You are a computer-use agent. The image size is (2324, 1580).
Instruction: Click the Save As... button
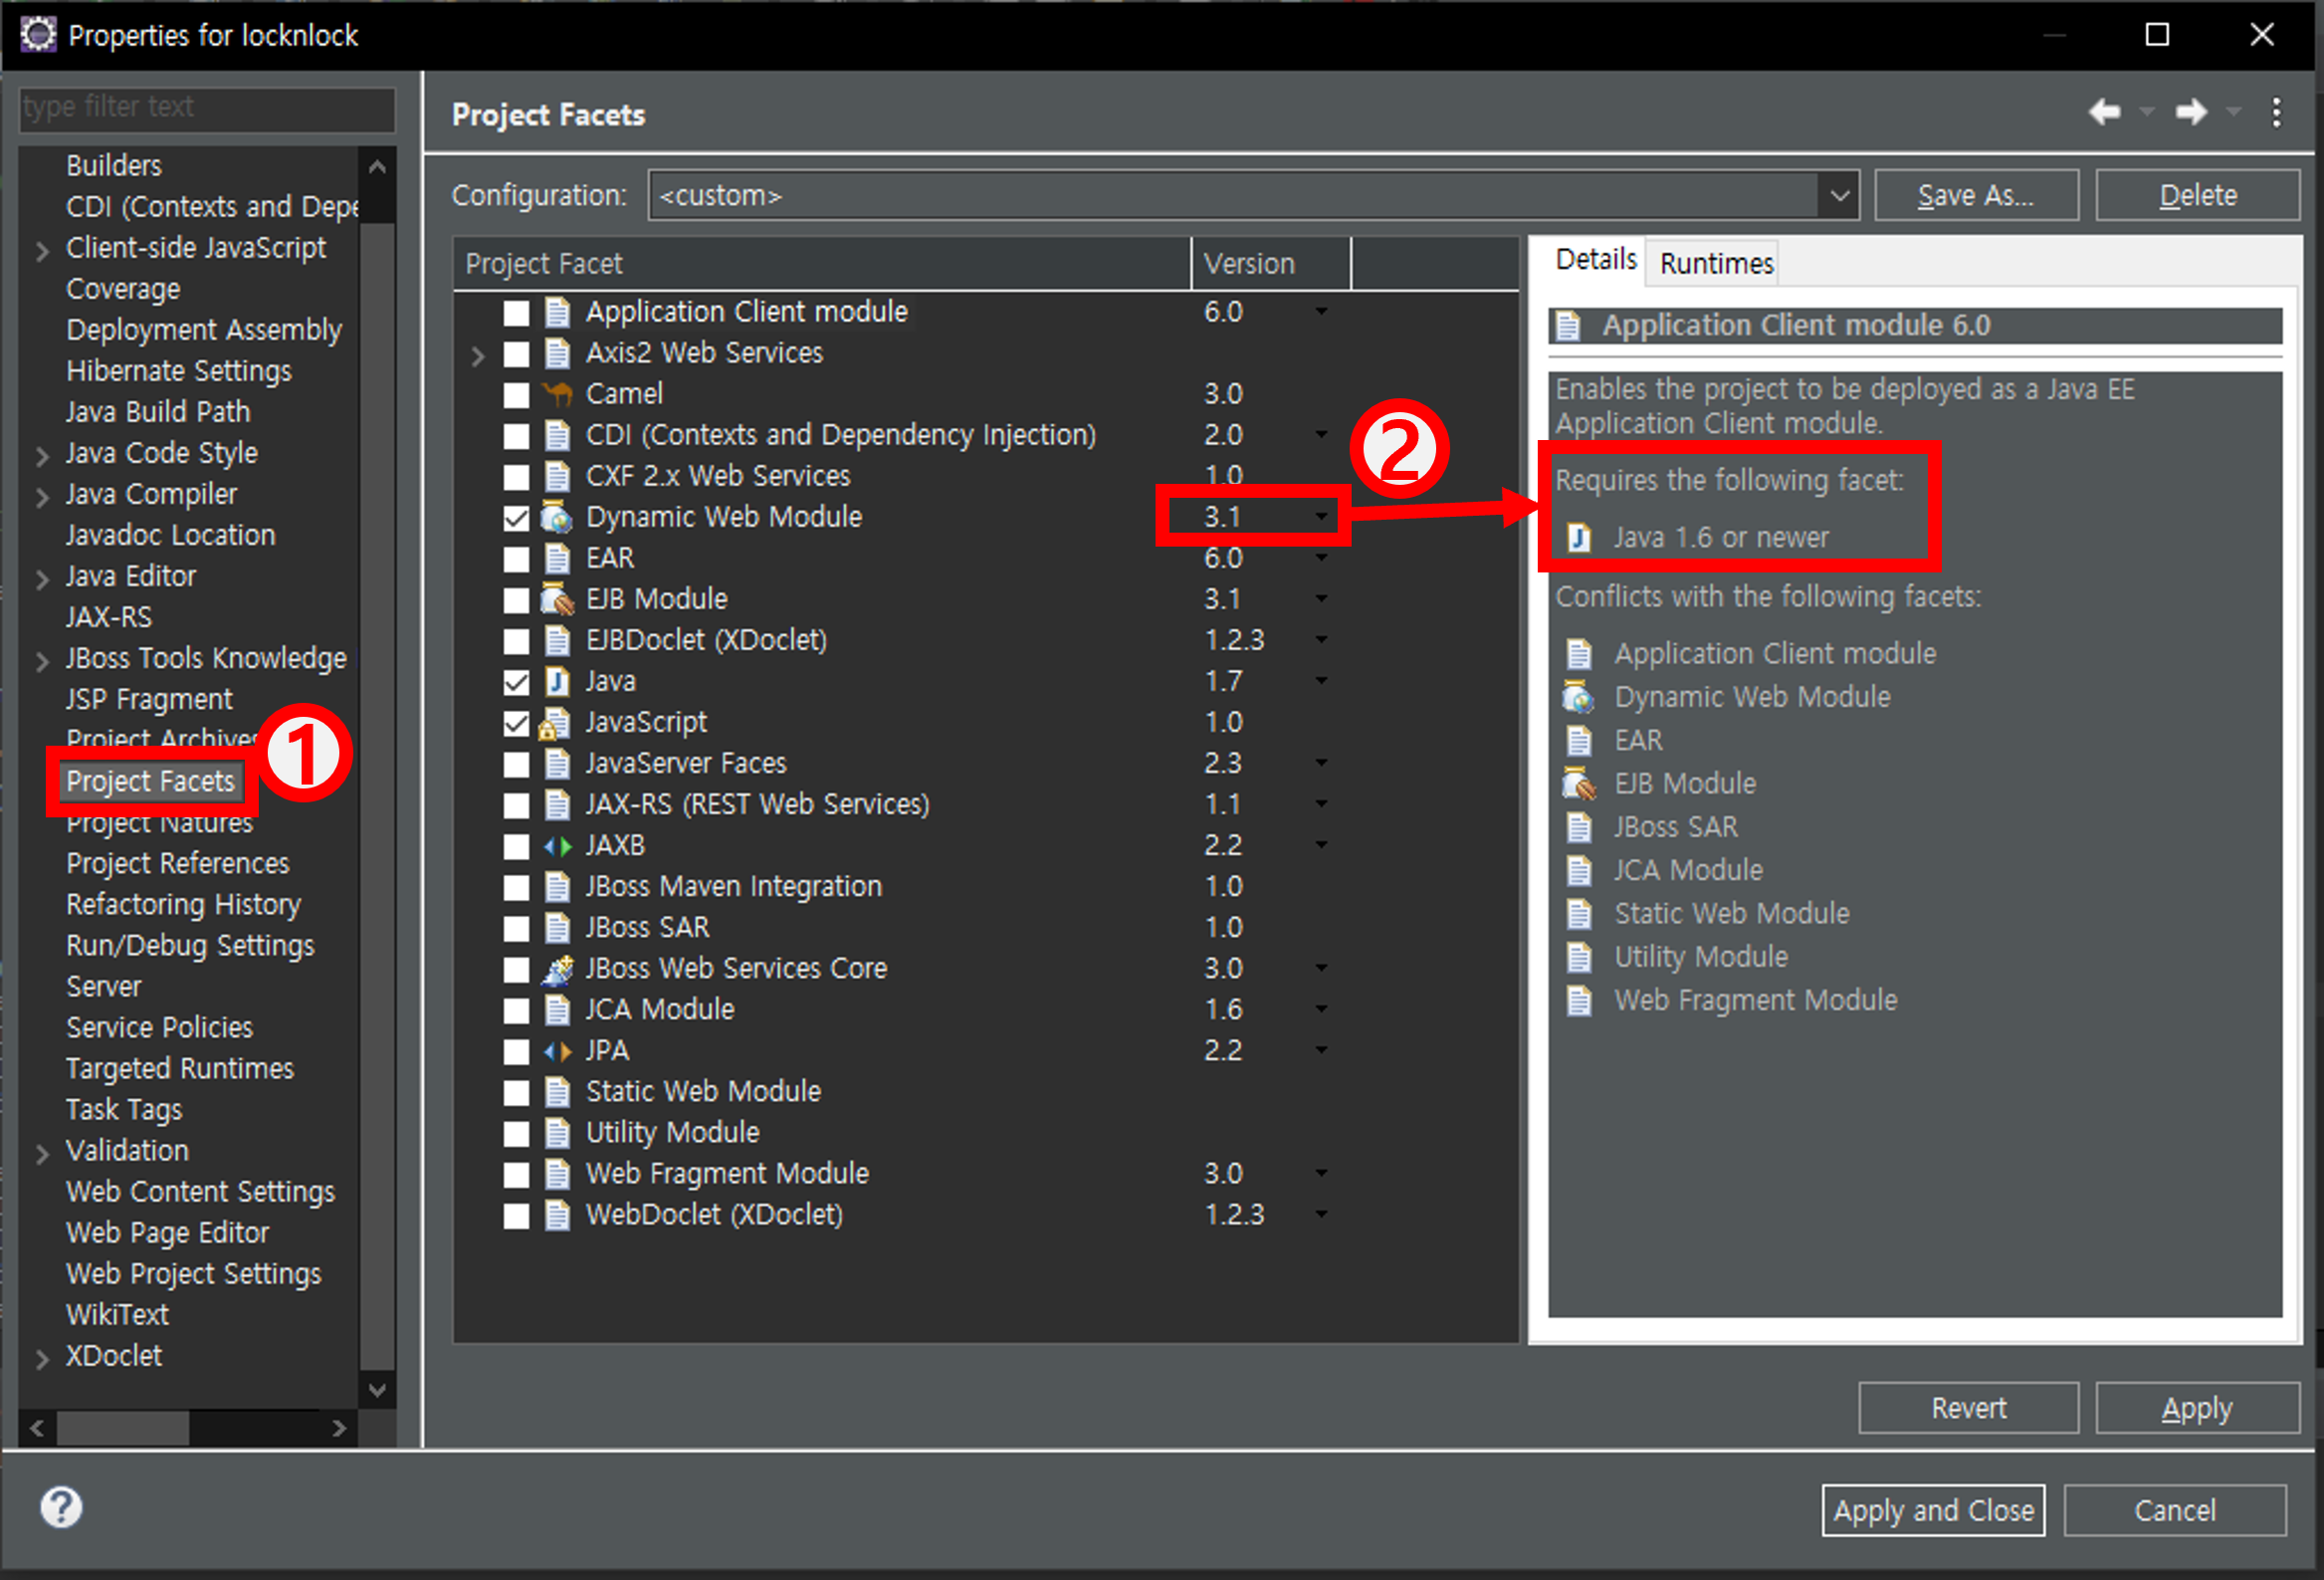[x=1975, y=195]
